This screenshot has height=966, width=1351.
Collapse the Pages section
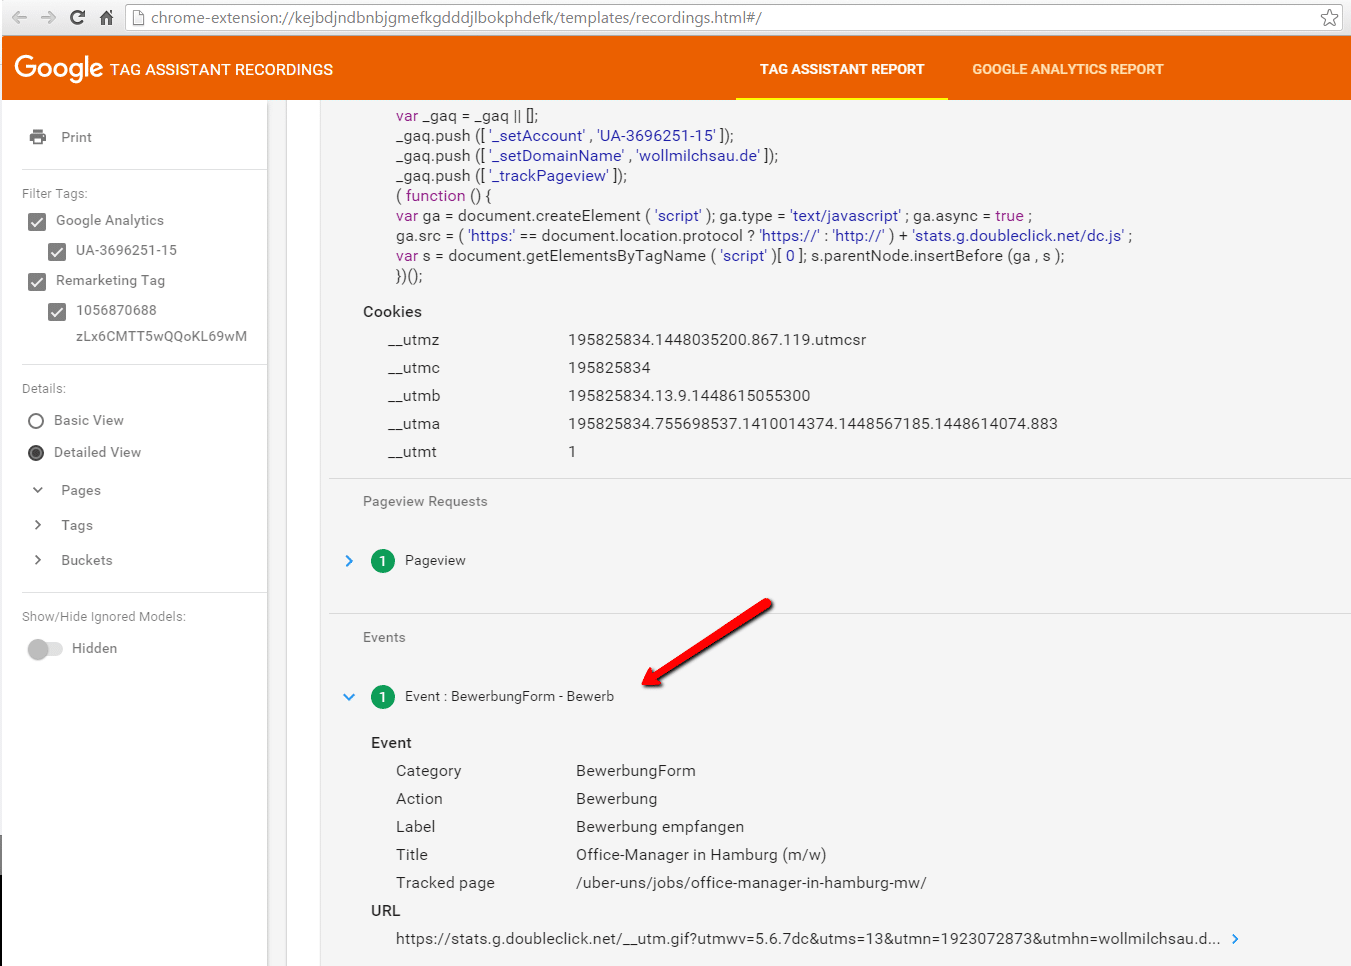38,490
